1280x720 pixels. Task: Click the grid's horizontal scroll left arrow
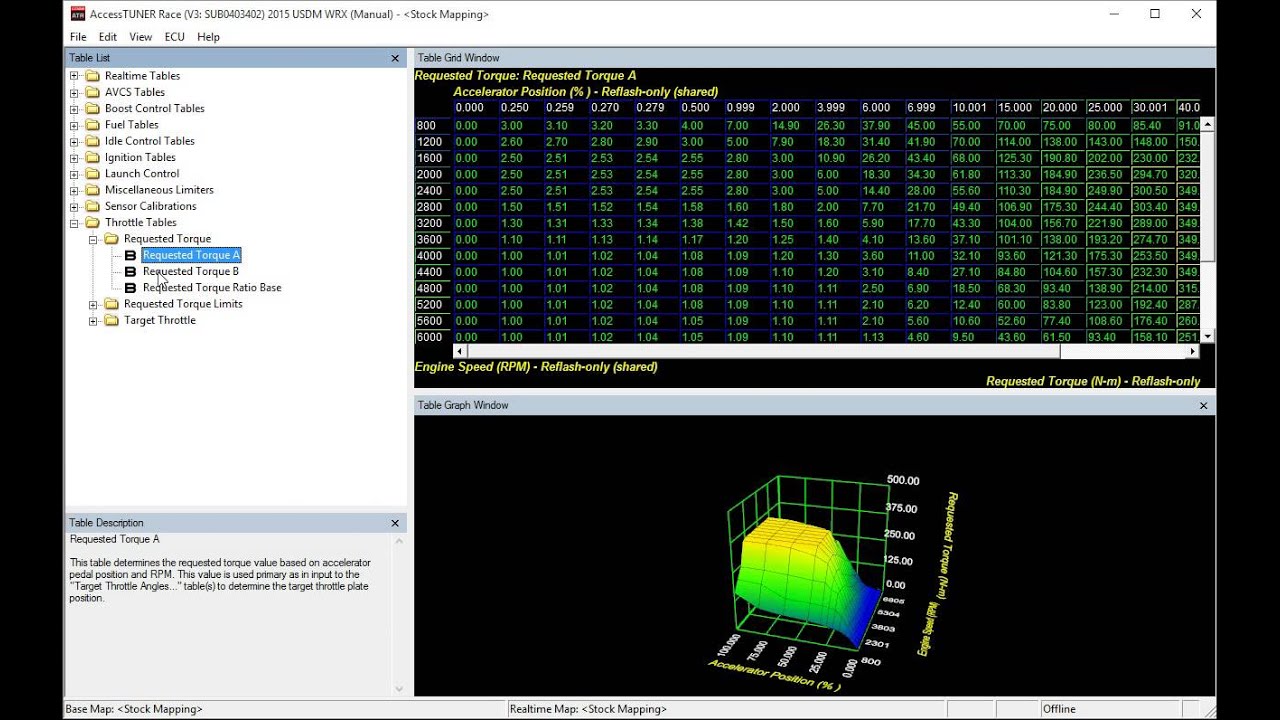click(460, 351)
